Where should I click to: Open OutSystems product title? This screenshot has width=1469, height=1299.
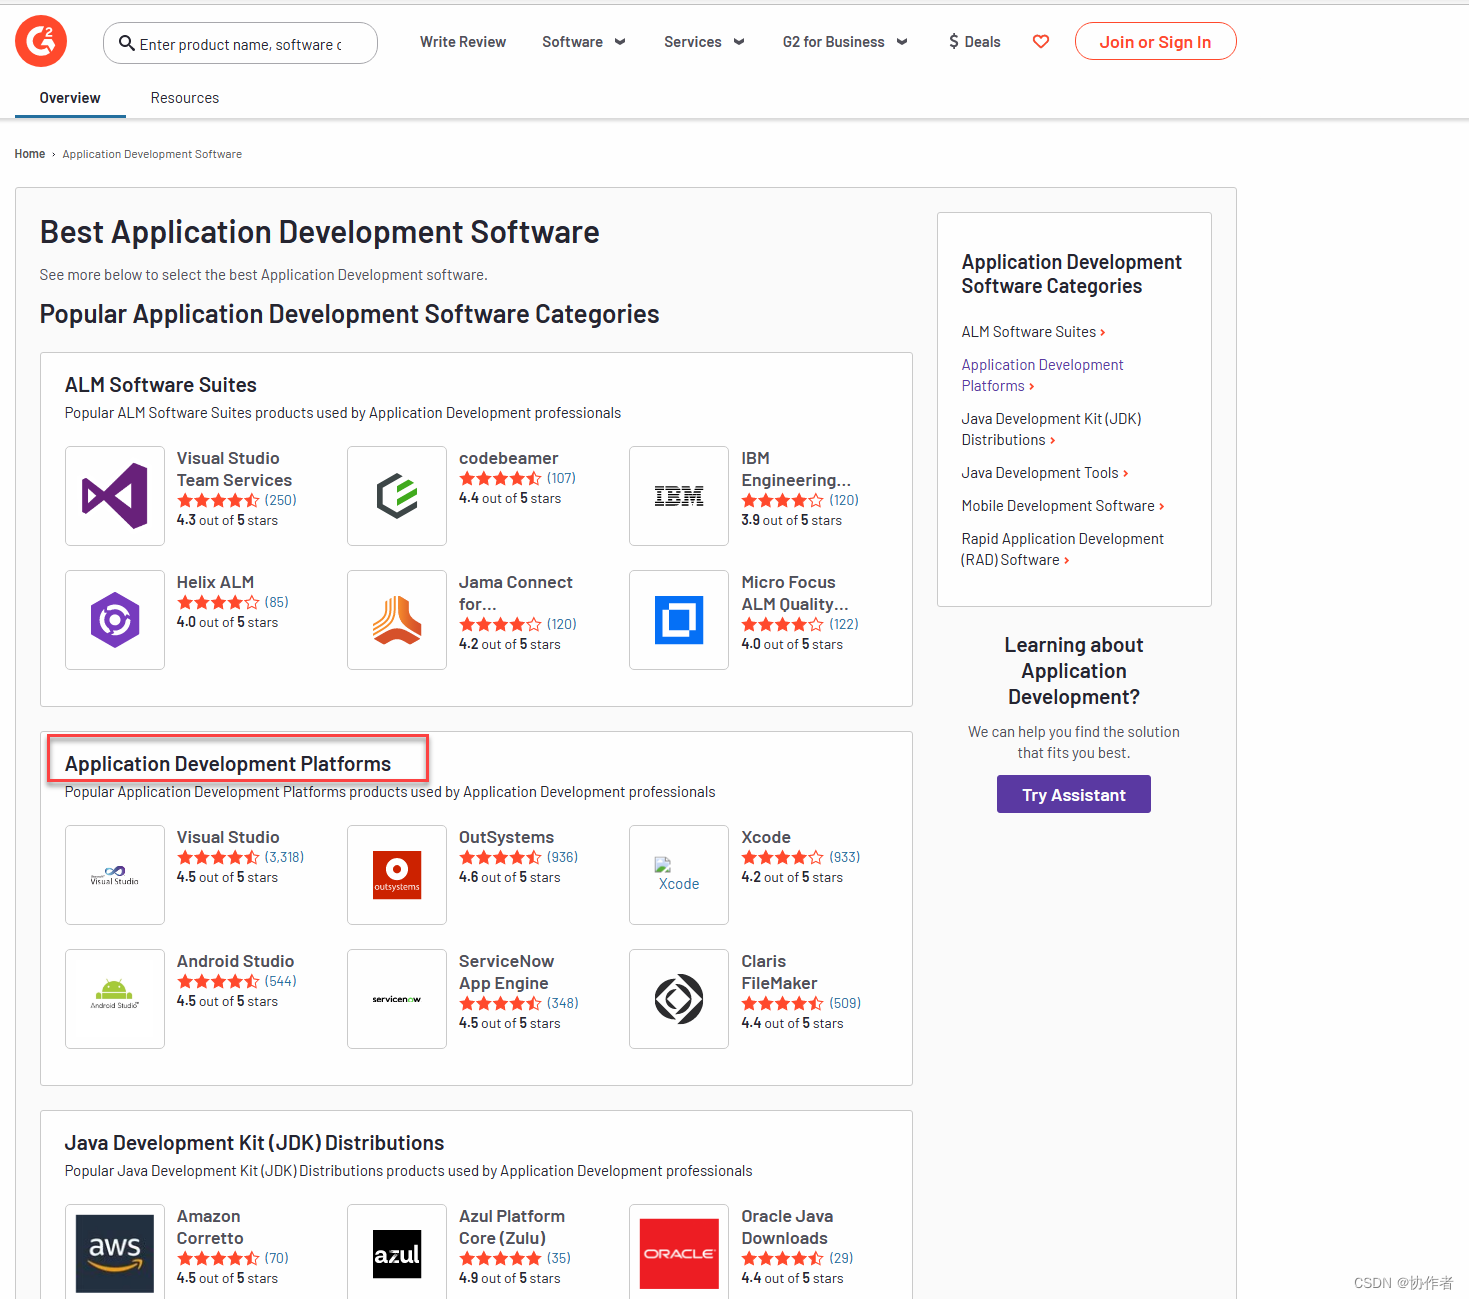click(x=506, y=837)
